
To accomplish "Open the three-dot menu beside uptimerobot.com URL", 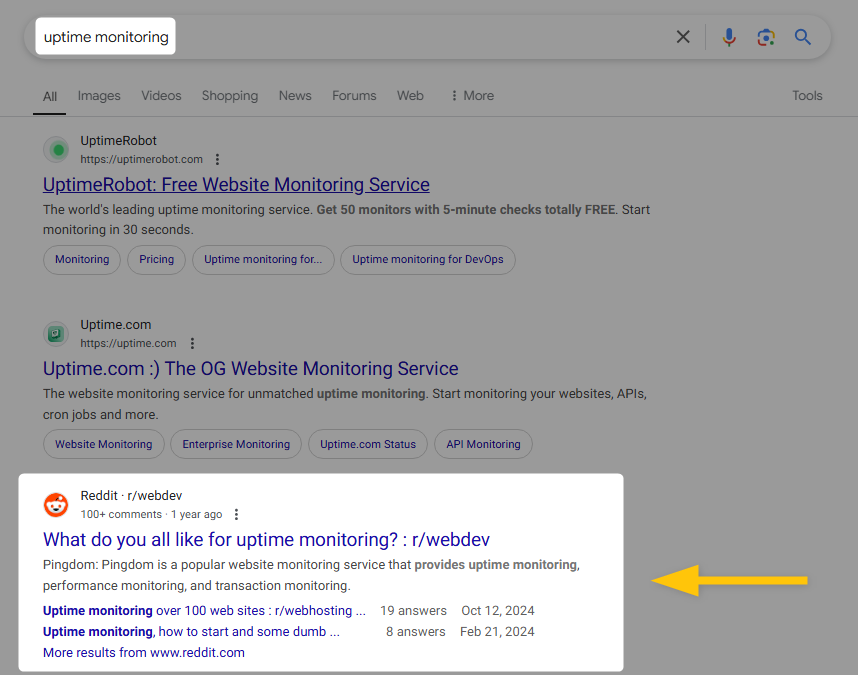I will tap(217, 159).
